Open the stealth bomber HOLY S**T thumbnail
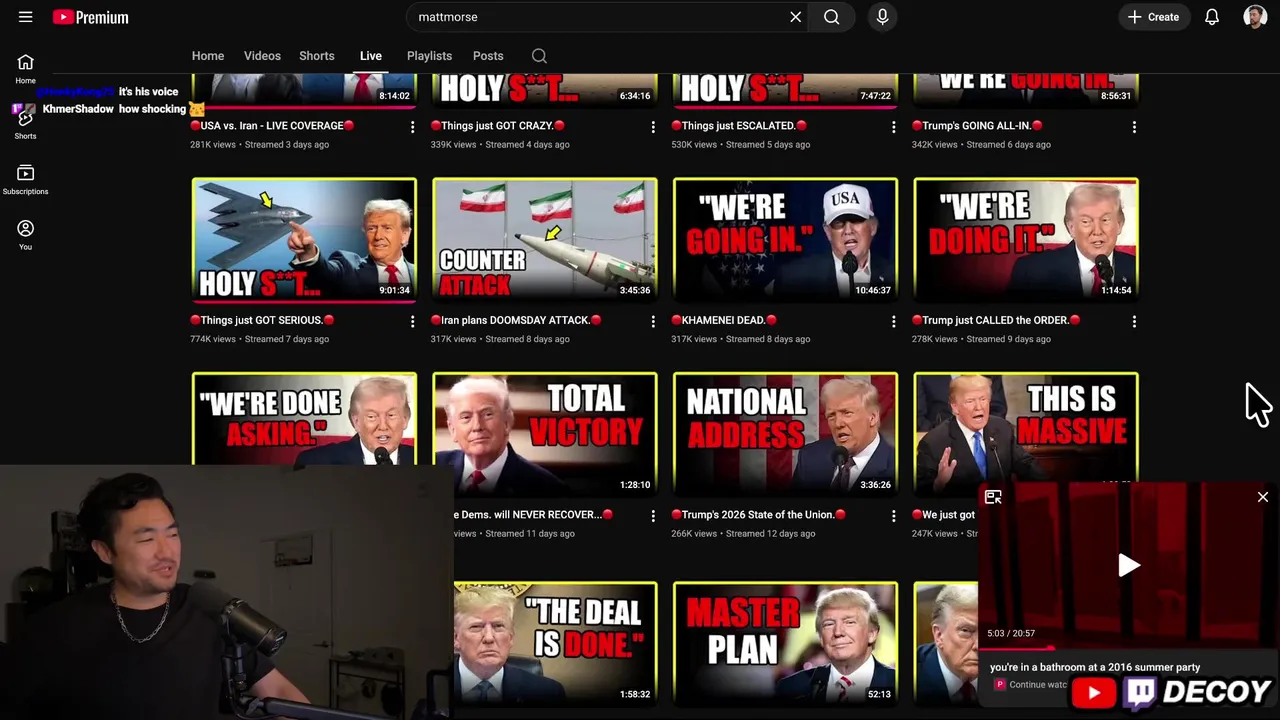The image size is (1280, 720). pyautogui.click(x=304, y=240)
